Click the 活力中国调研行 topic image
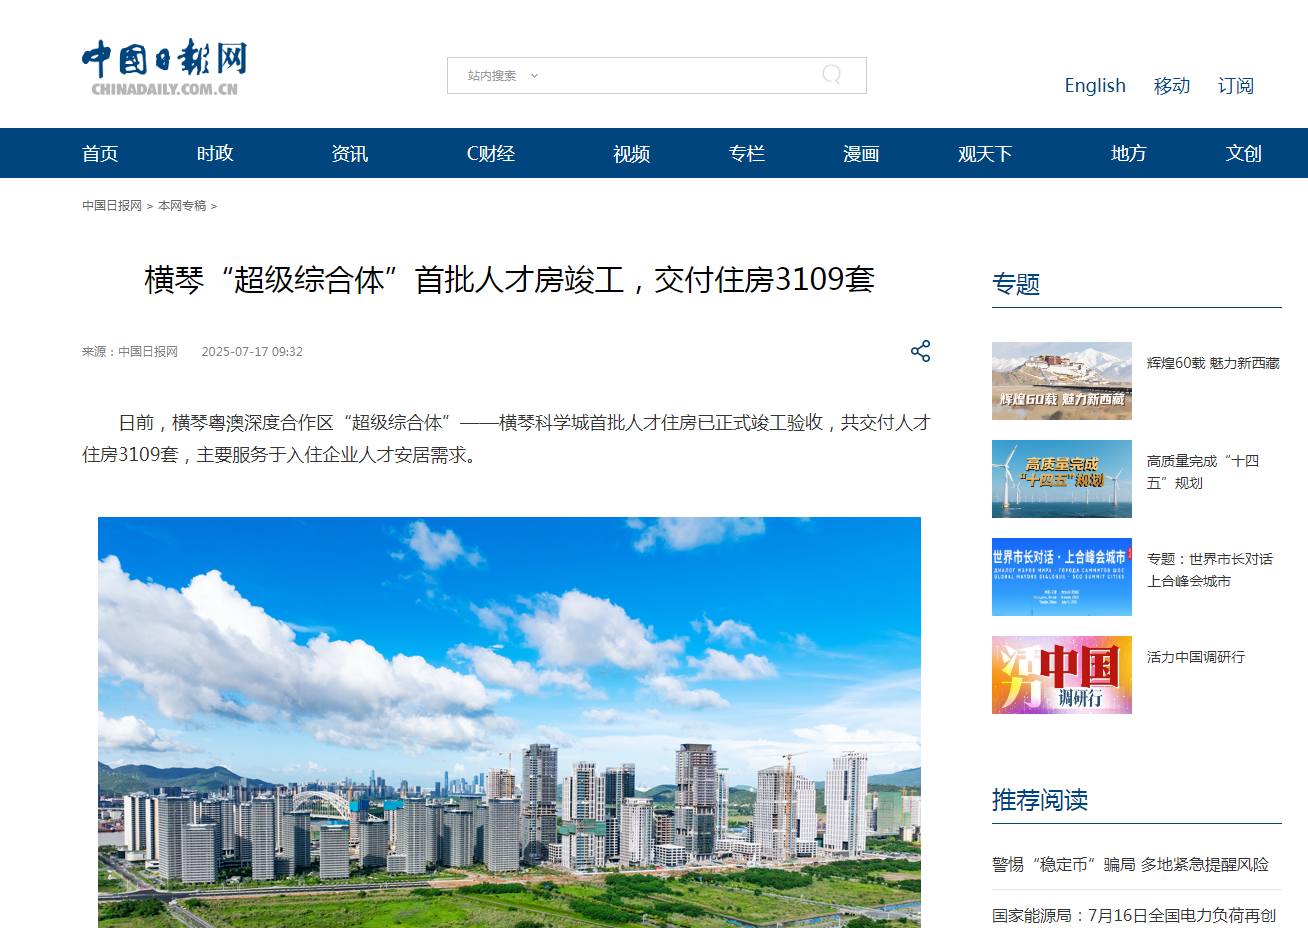The width and height of the screenshot is (1308, 928). click(x=1061, y=675)
